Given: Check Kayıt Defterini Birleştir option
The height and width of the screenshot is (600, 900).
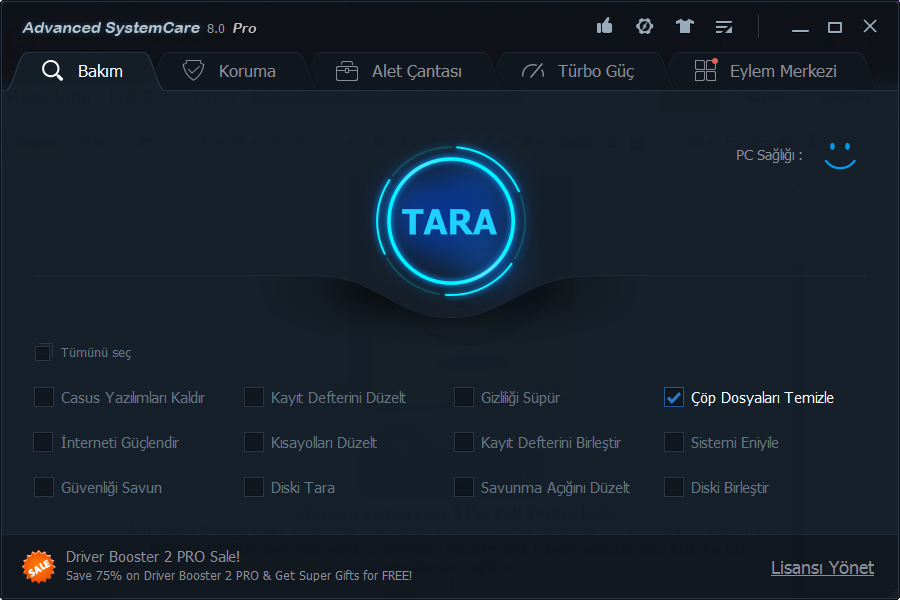Looking at the screenshot, I should pyautogui.click(x=464, y=442).
